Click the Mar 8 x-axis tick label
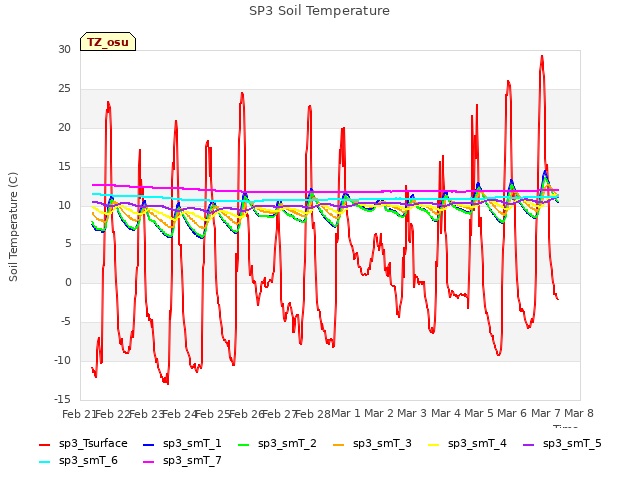 click(x=579, y=413)
